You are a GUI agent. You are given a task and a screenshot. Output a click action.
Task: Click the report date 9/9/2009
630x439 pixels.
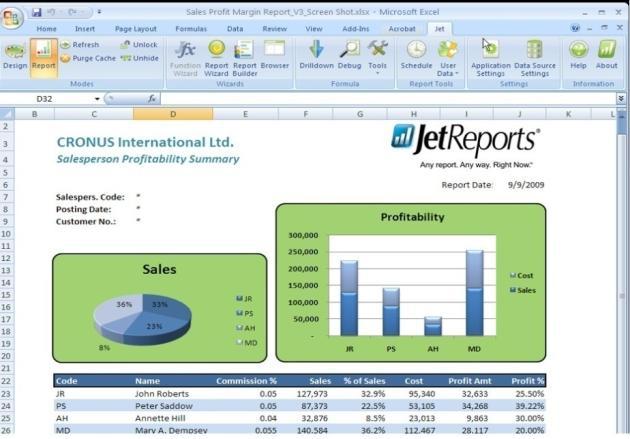(526, 185)
